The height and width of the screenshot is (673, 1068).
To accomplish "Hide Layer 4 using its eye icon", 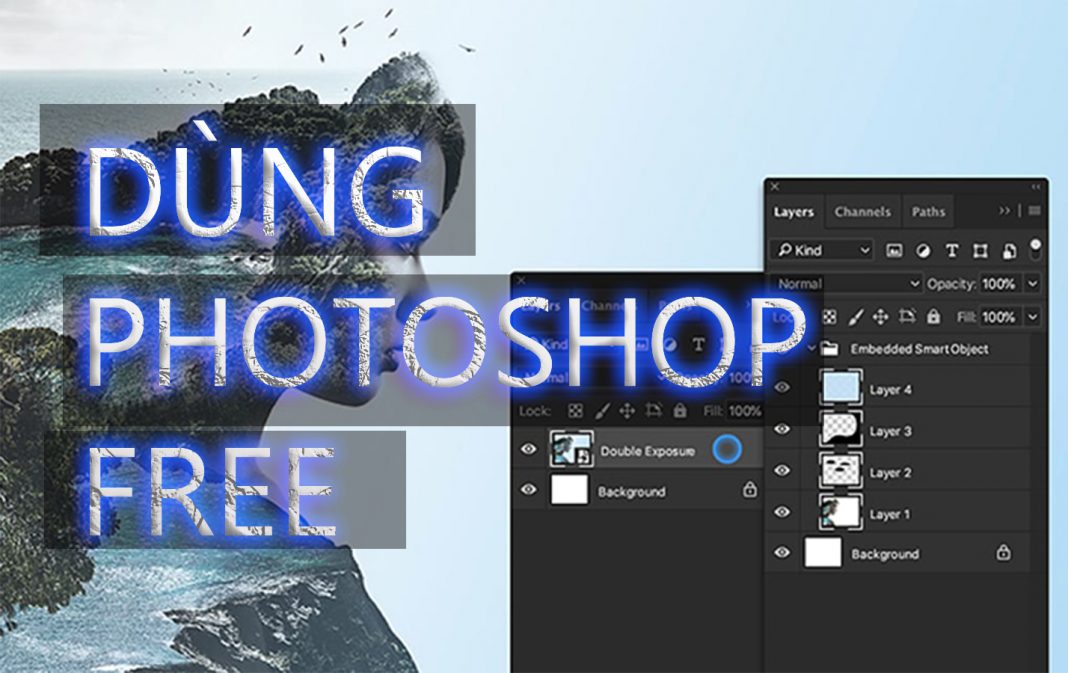I will (782, 388).
